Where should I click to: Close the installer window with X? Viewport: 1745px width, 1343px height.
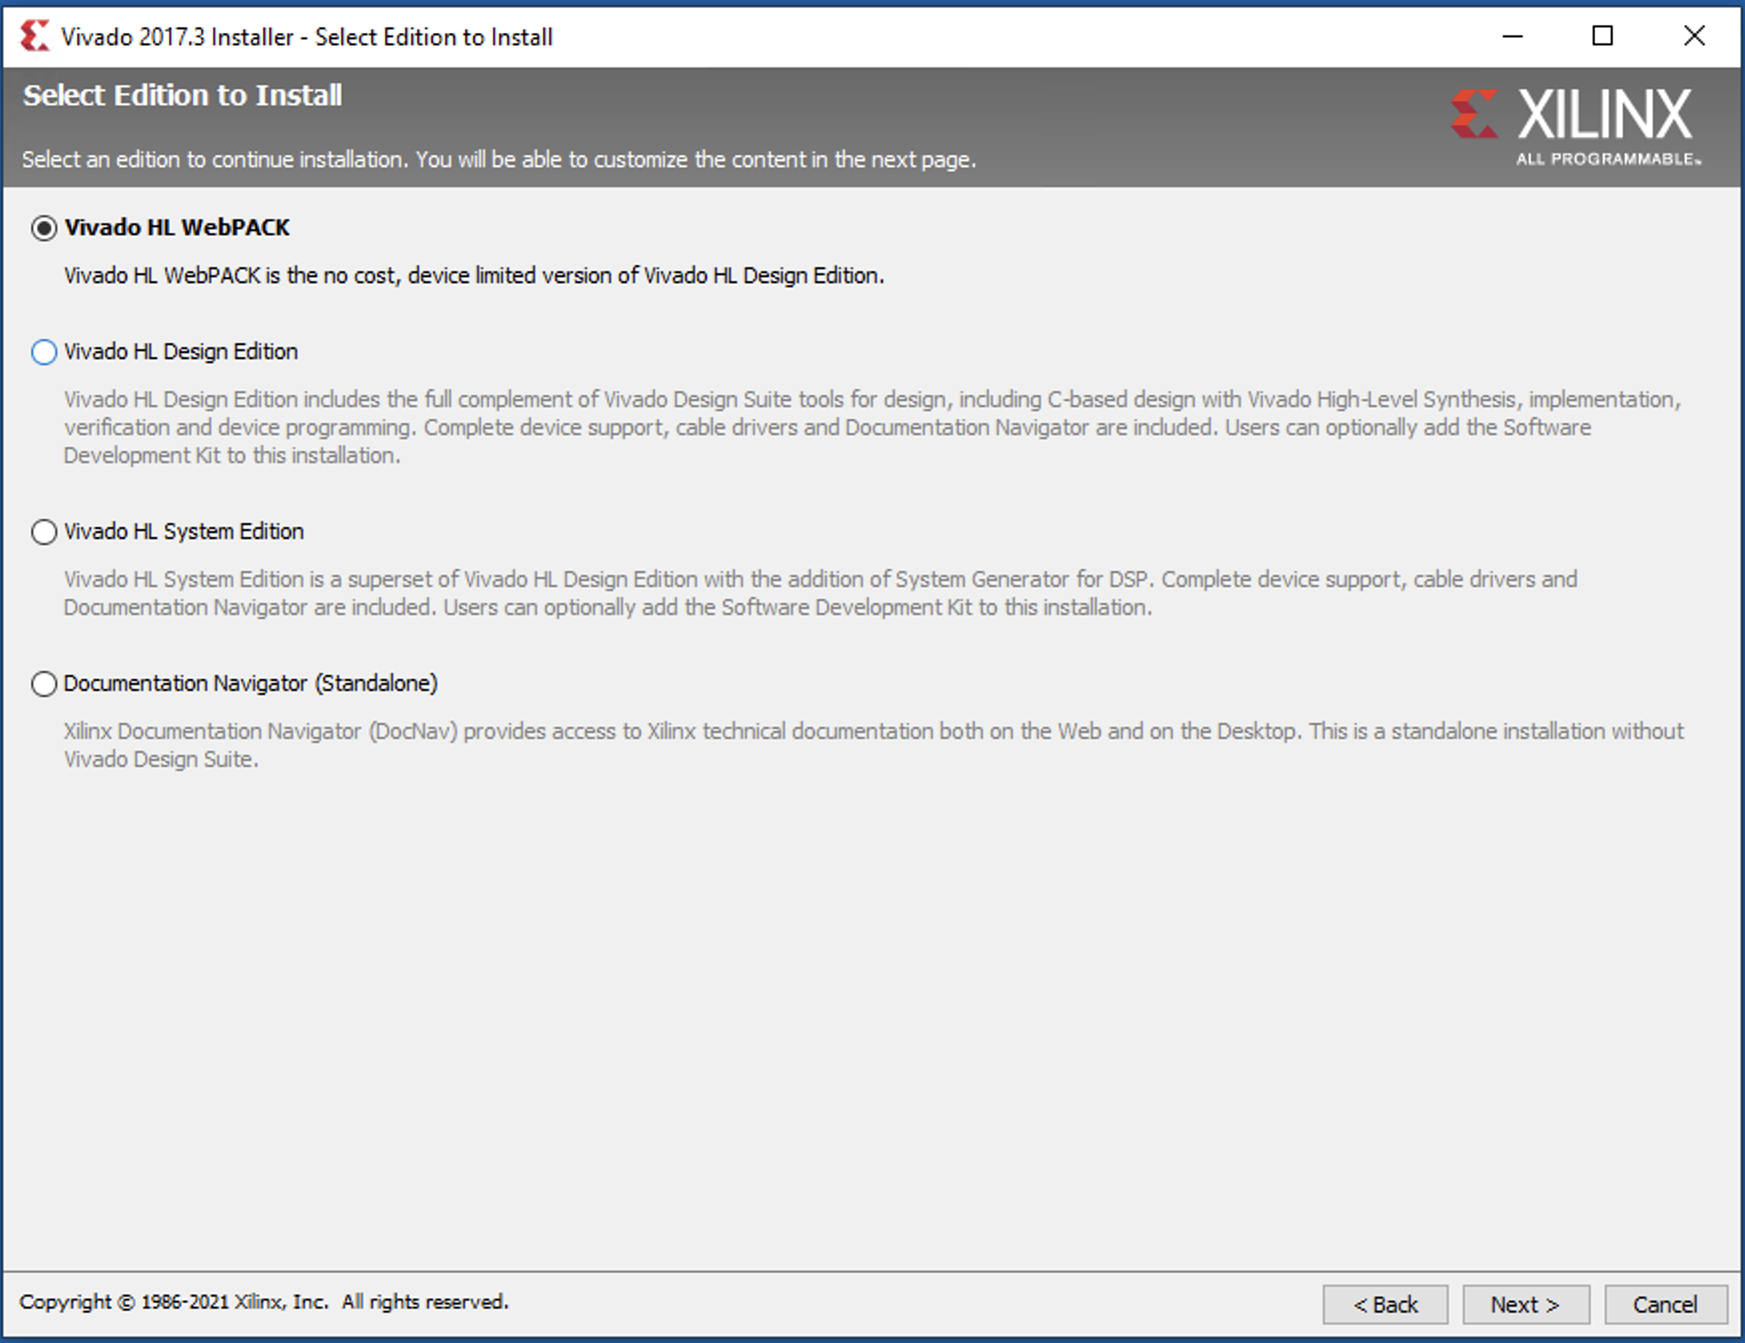tap(1693, 36)
